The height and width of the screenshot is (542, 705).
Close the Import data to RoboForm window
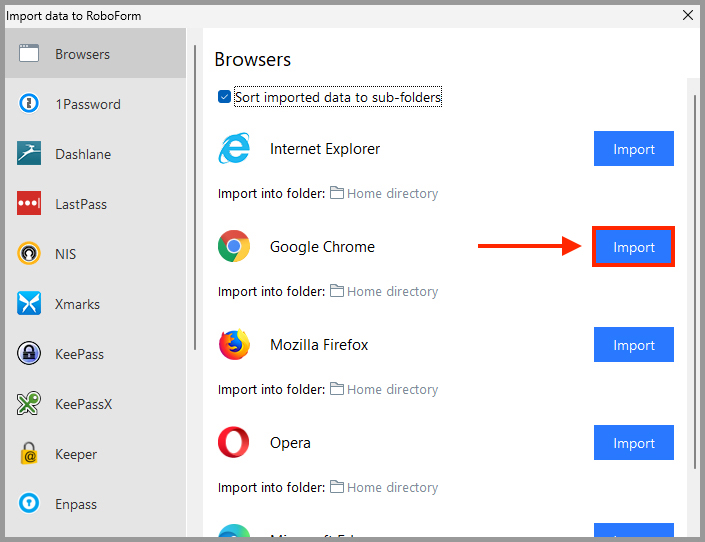coord(687,15)
